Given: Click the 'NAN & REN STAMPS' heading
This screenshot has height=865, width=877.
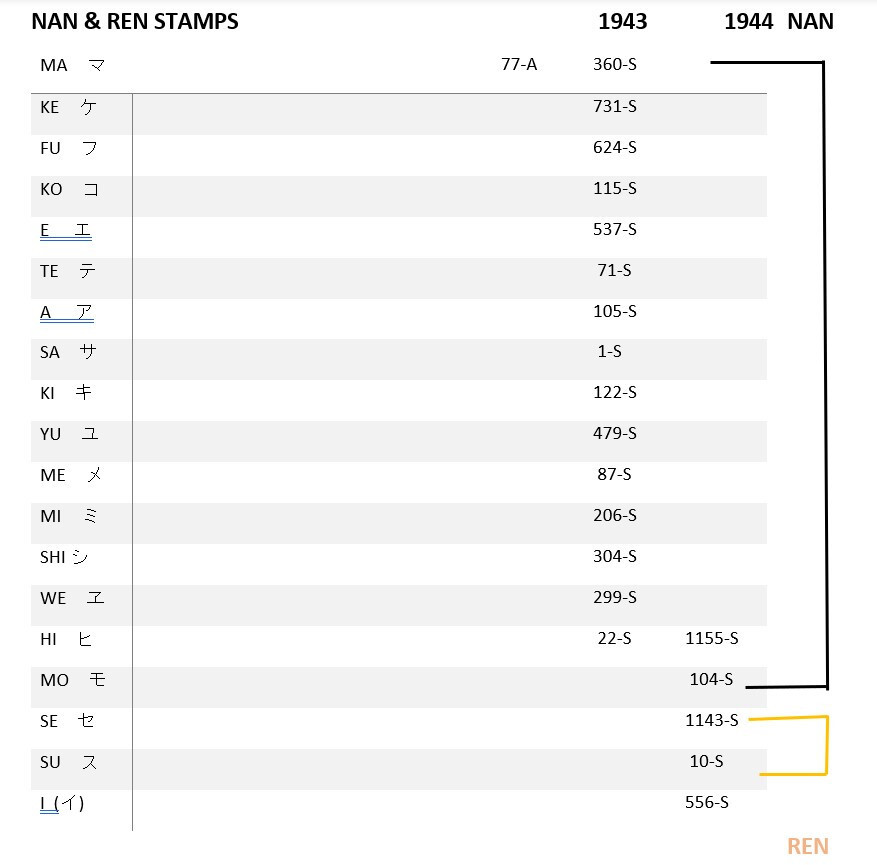Looking at the screenshot, I should click(x=135, y=22).
